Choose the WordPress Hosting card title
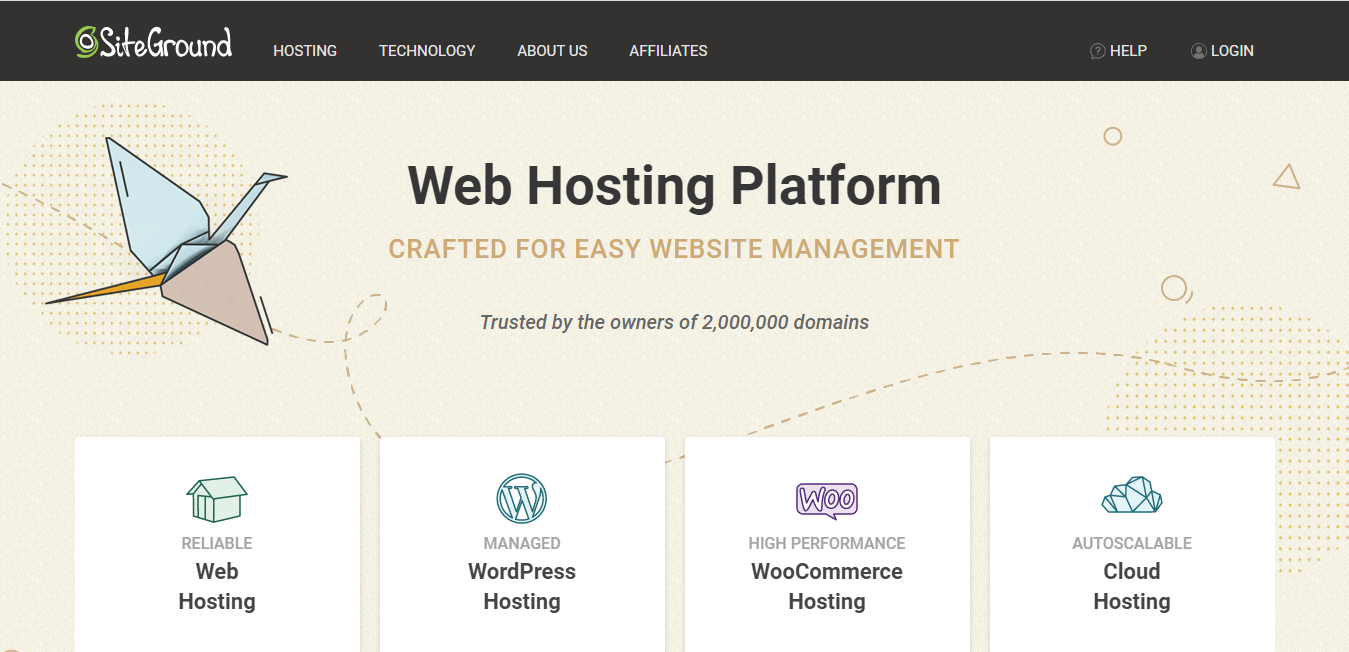This screenshot has height=652, width=1349. click(522, 586)
